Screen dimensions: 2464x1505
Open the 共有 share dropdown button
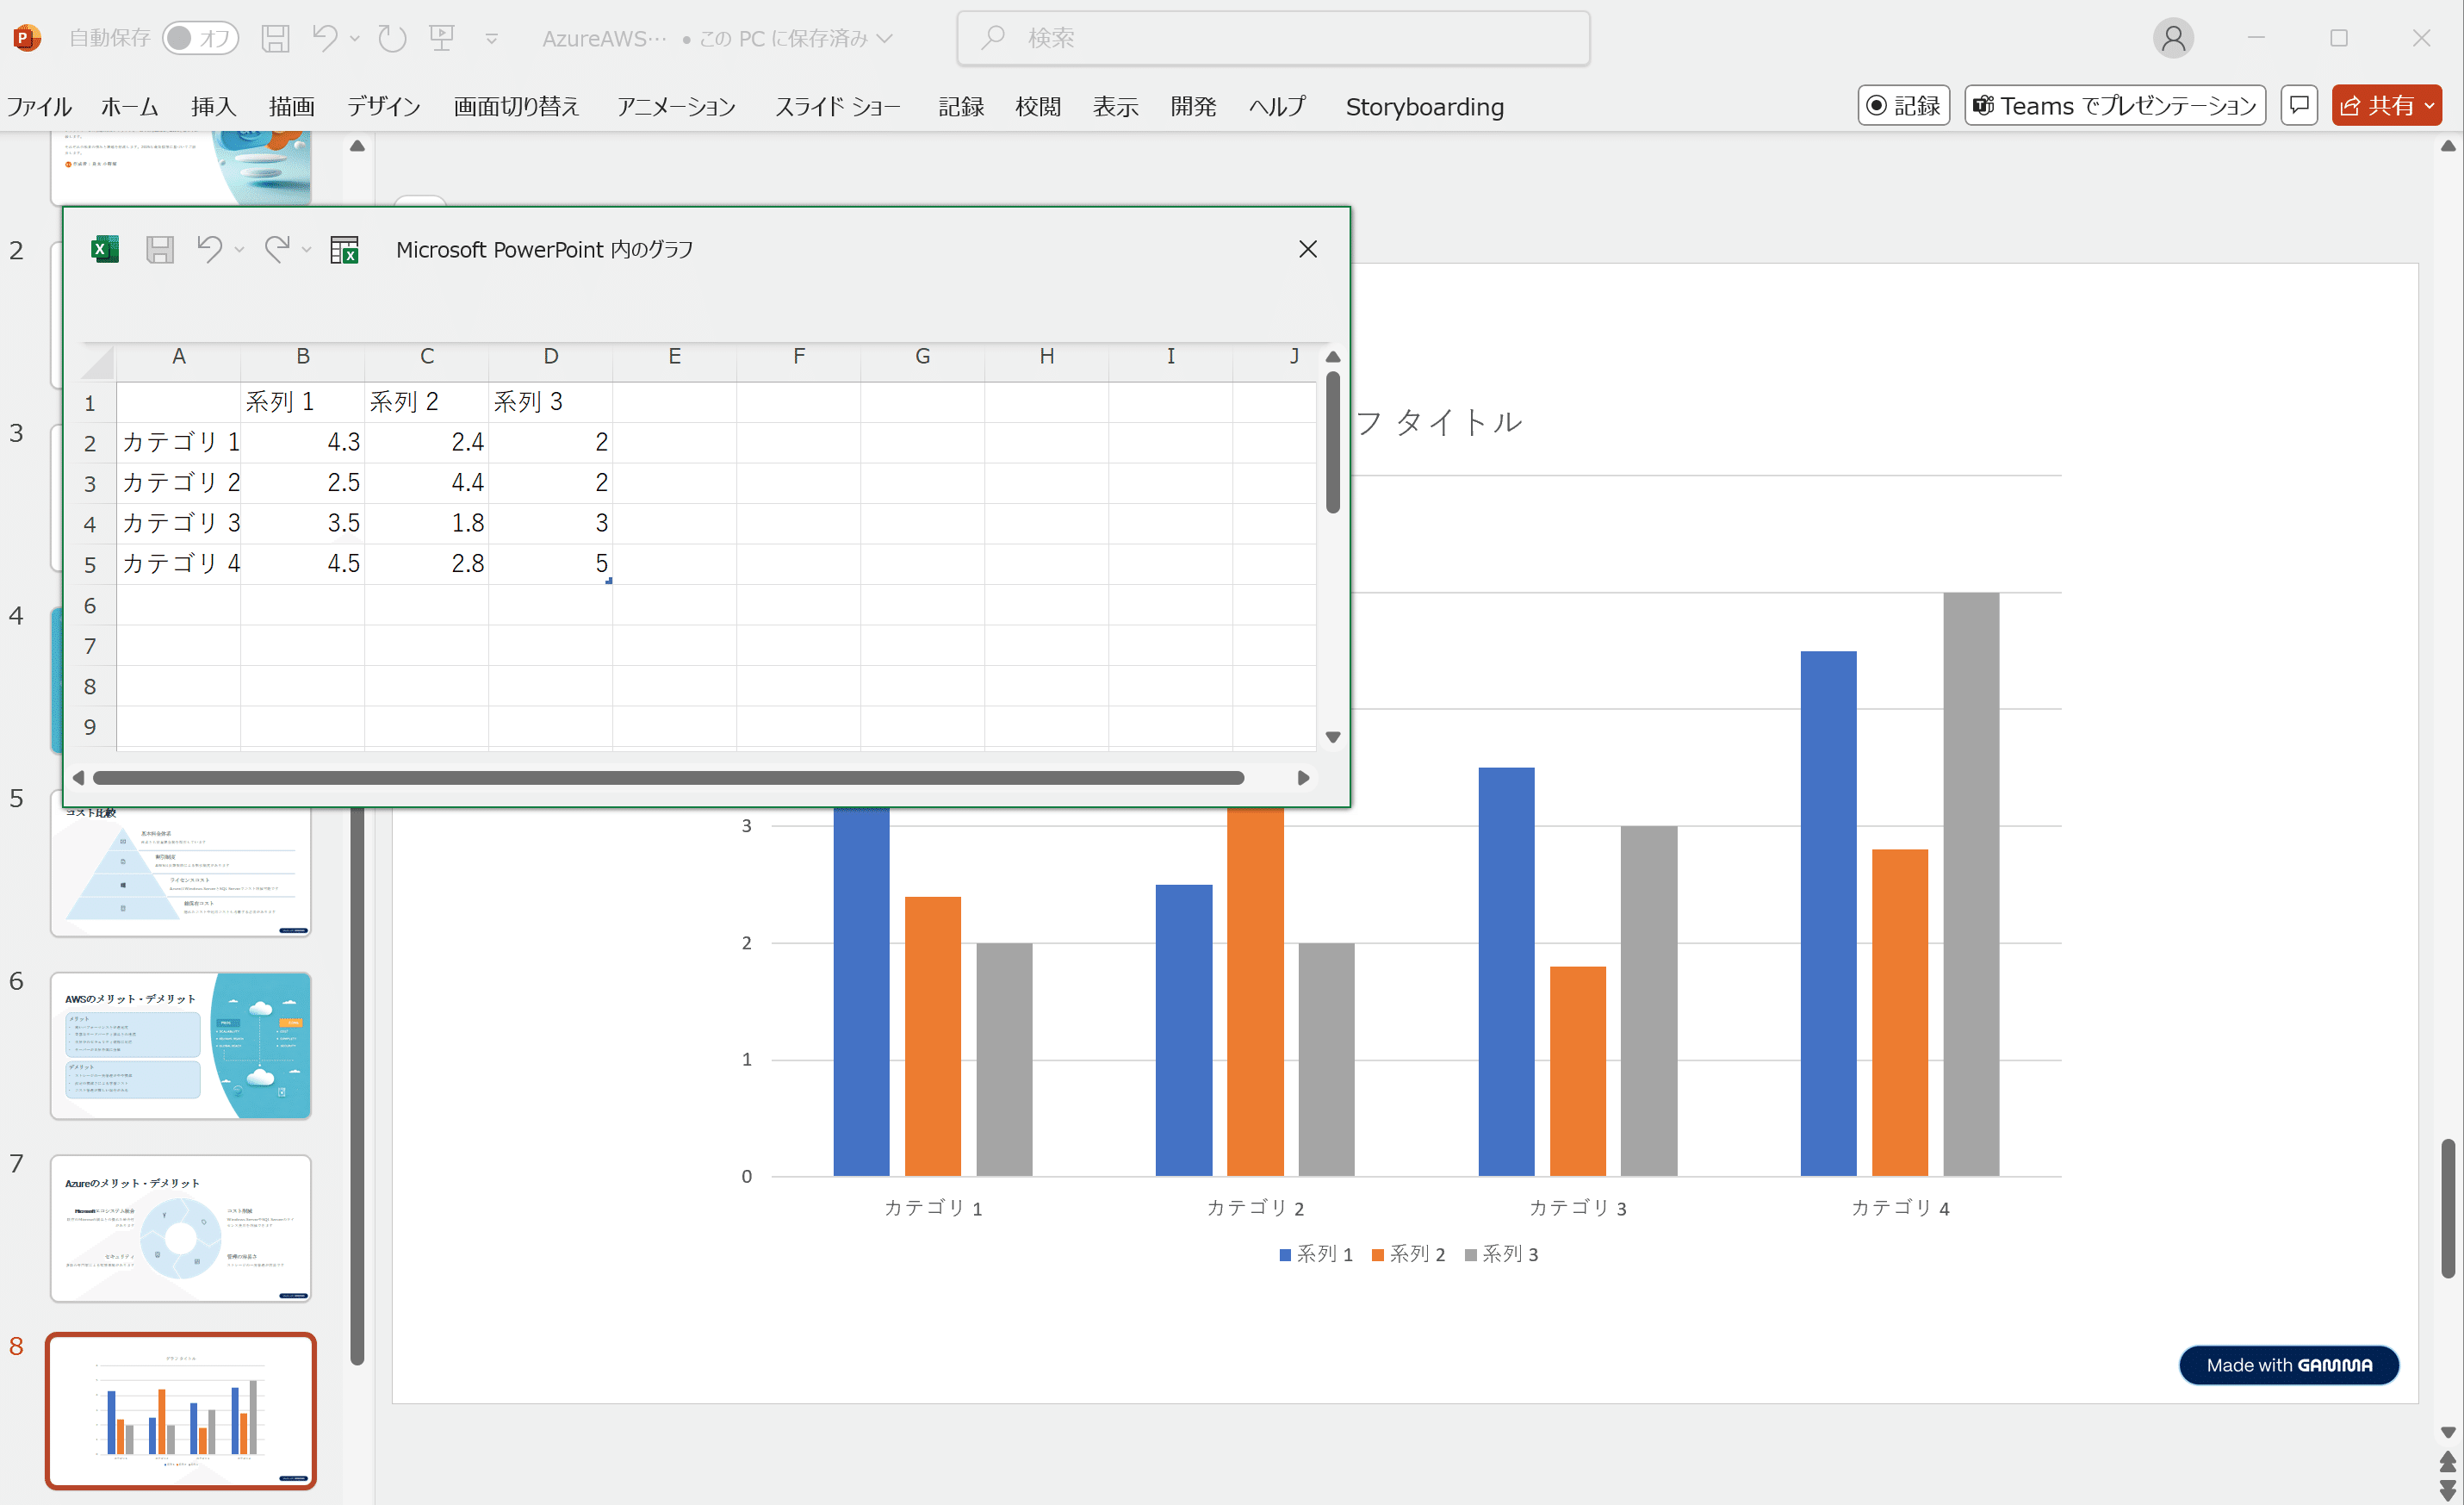[2386, 105]
